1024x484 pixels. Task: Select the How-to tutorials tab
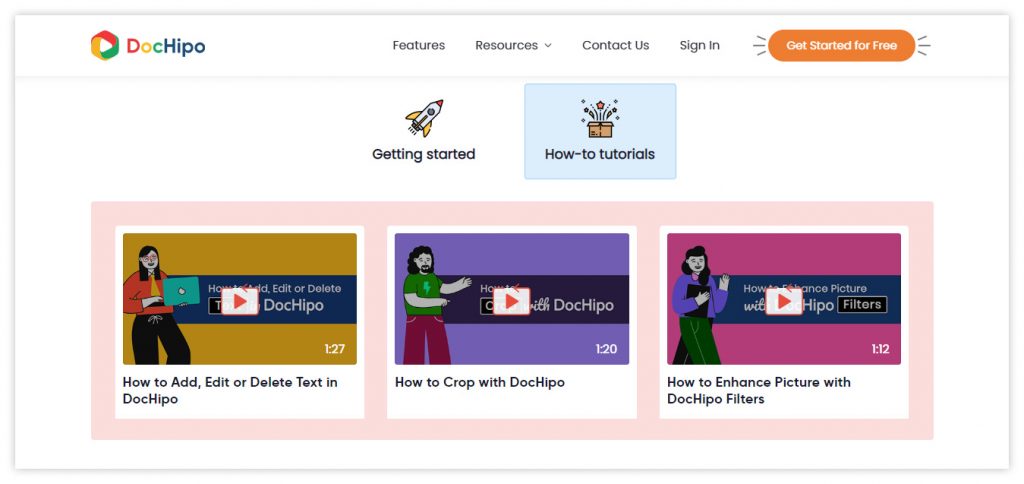[x=600, y=131]
